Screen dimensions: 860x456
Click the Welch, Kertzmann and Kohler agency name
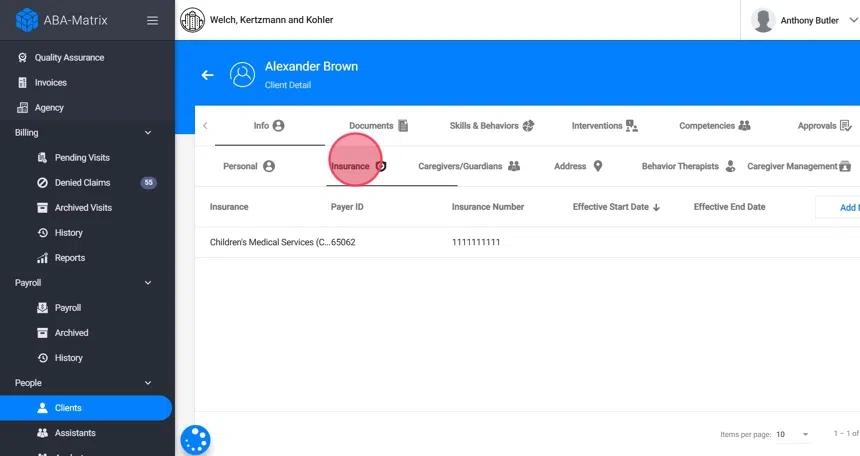pyautogui.click(x=271, y=20)
